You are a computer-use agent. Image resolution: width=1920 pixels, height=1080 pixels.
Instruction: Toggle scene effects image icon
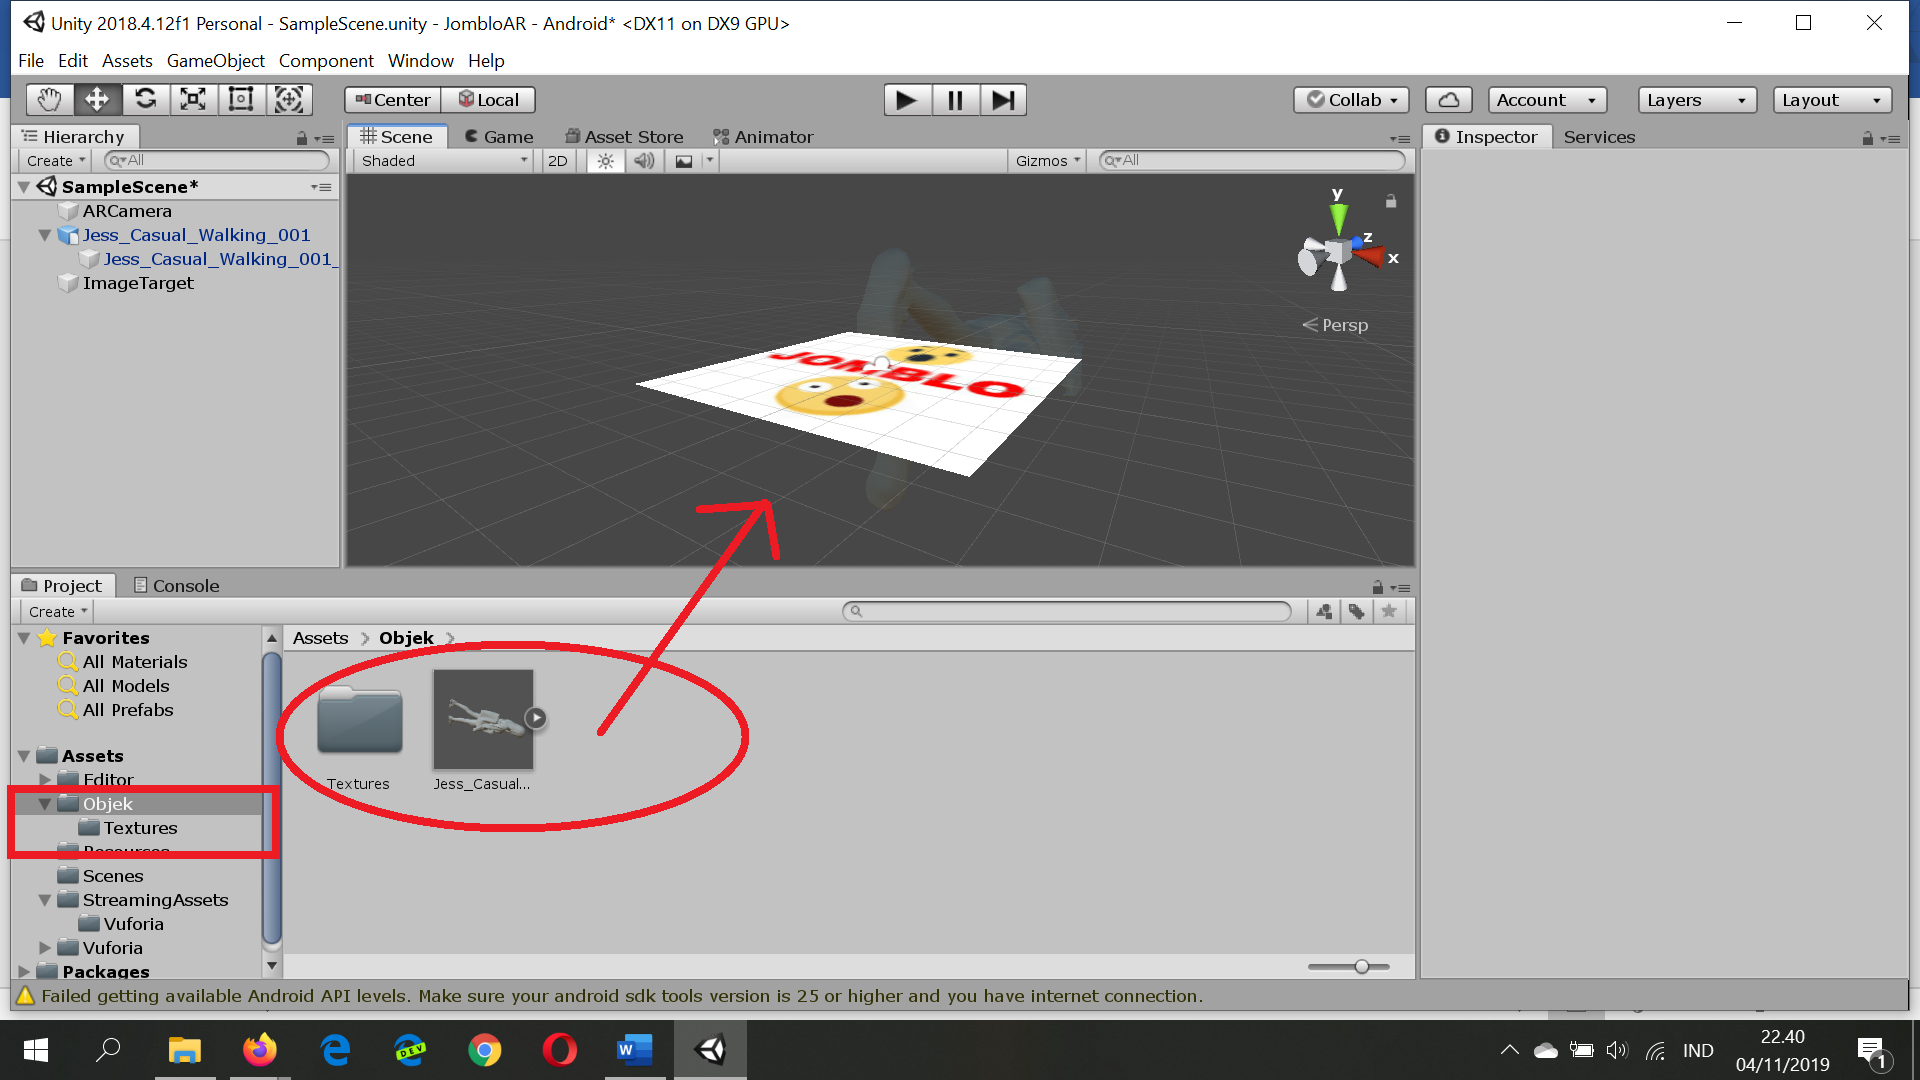[x=684, y=161]
